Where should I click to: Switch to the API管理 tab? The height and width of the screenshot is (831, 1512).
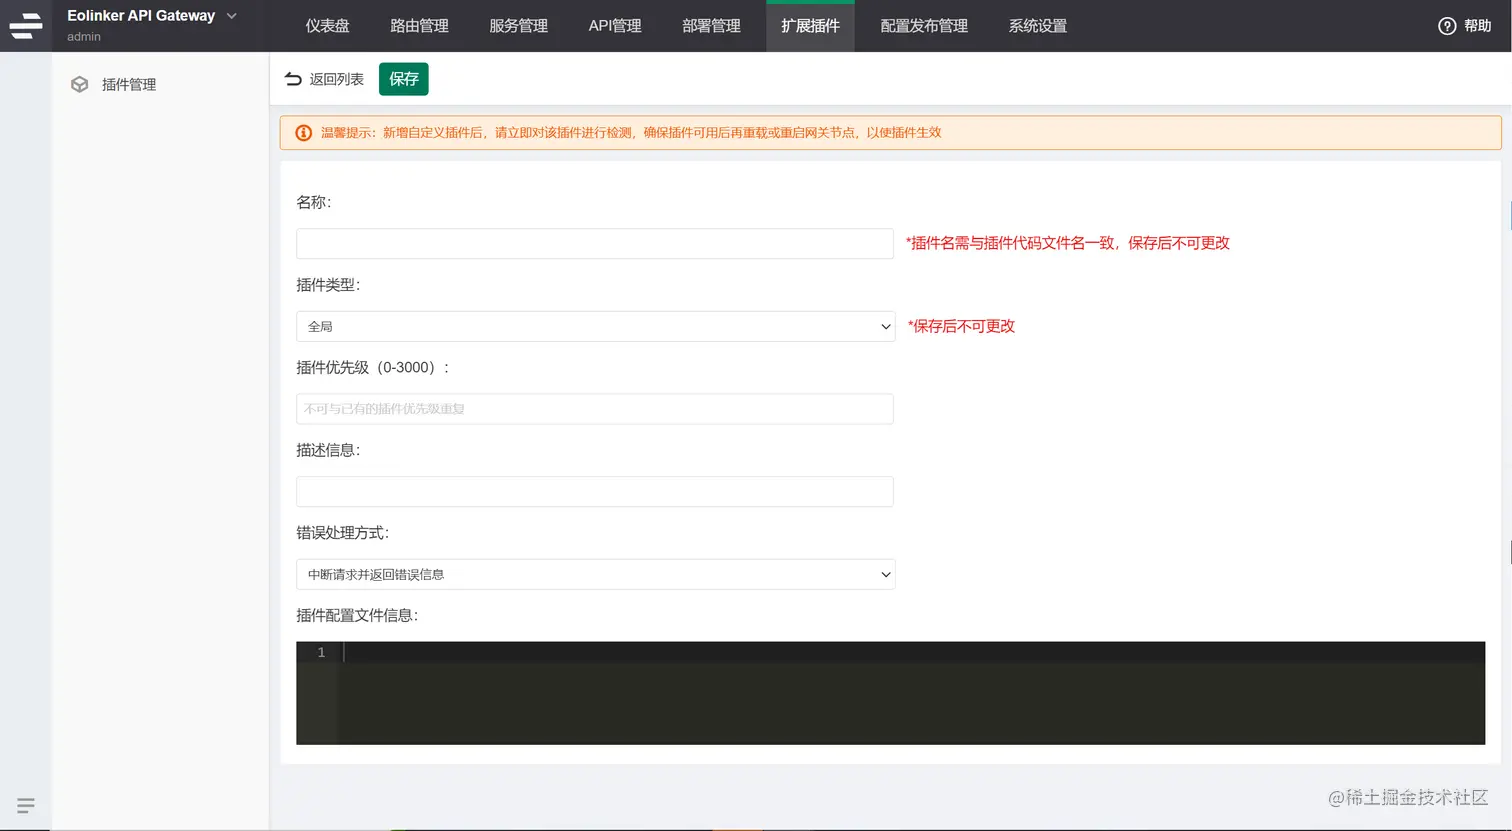615,26
